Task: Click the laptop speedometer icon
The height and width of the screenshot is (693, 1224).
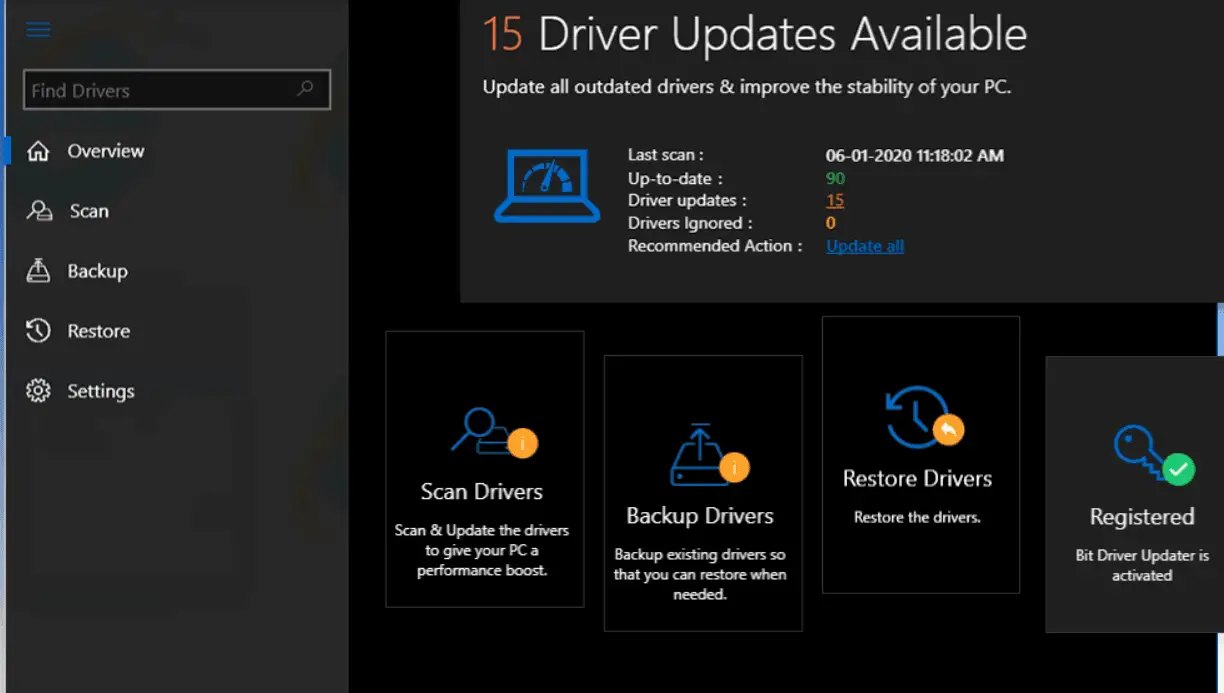Action: 547,185
